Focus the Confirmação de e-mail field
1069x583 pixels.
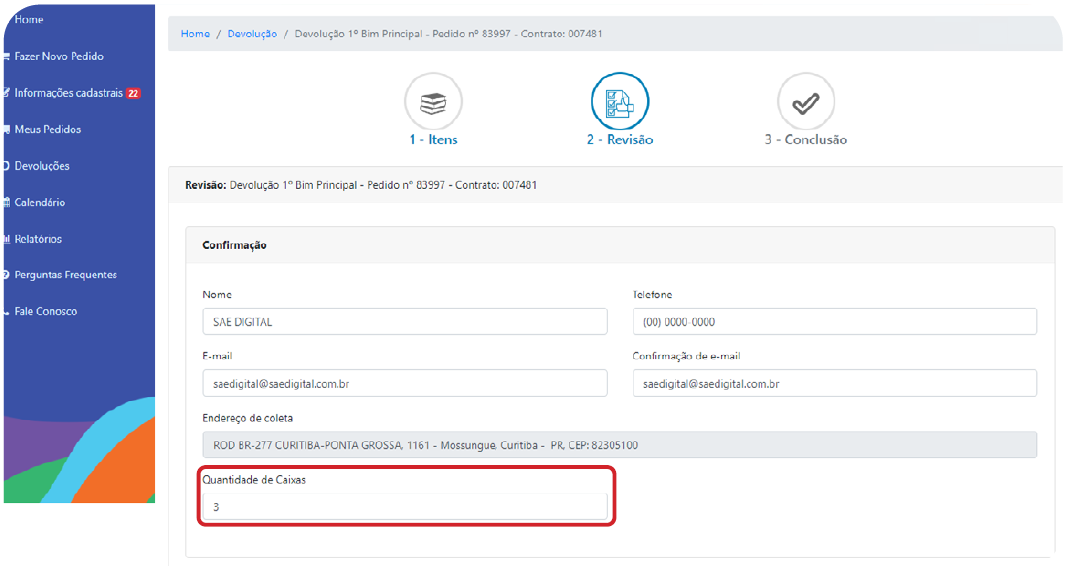[834, 383]
